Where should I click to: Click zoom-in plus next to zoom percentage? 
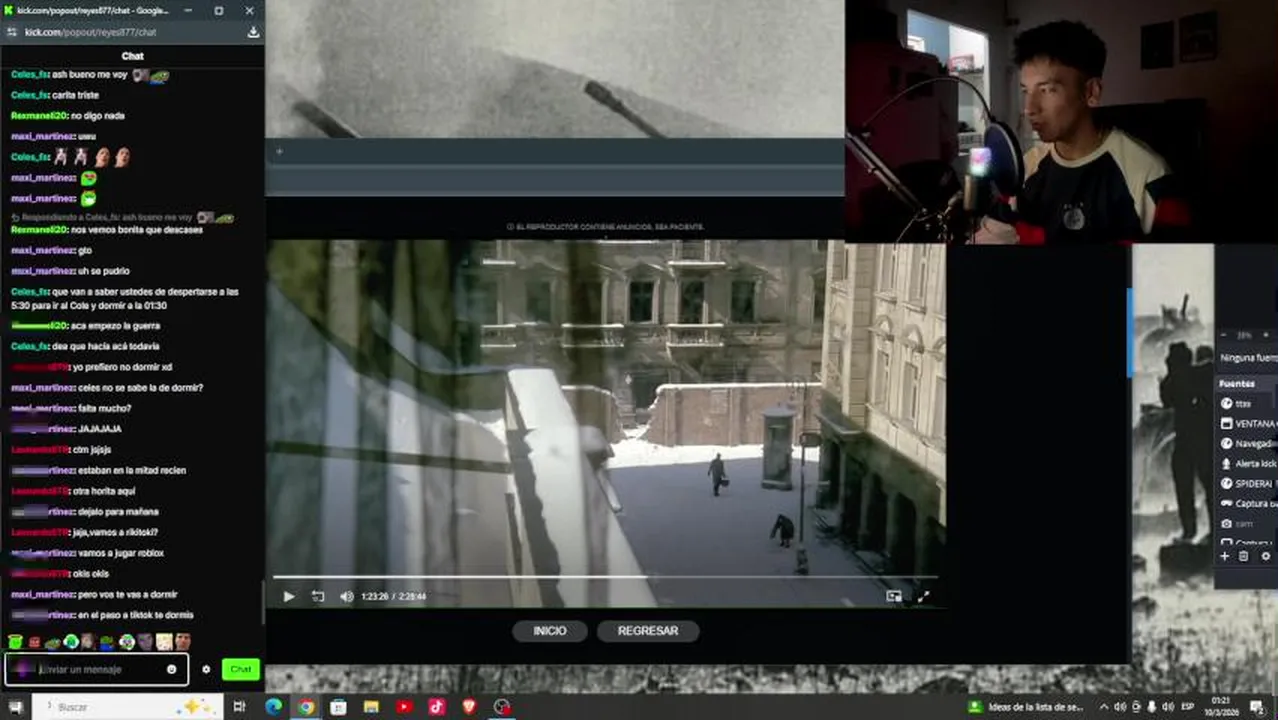click(x=1266, y=335)
